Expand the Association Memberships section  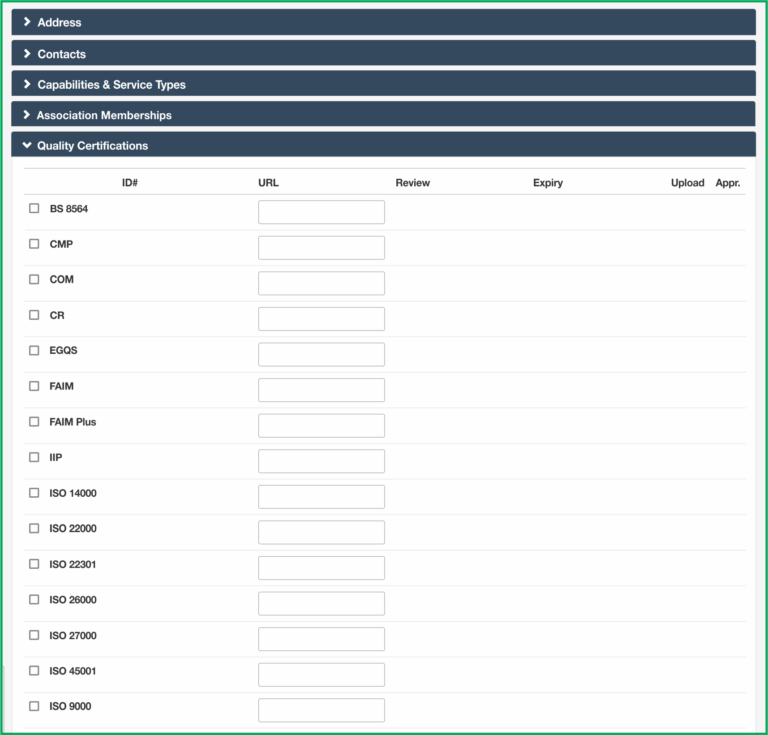(384, 115)
